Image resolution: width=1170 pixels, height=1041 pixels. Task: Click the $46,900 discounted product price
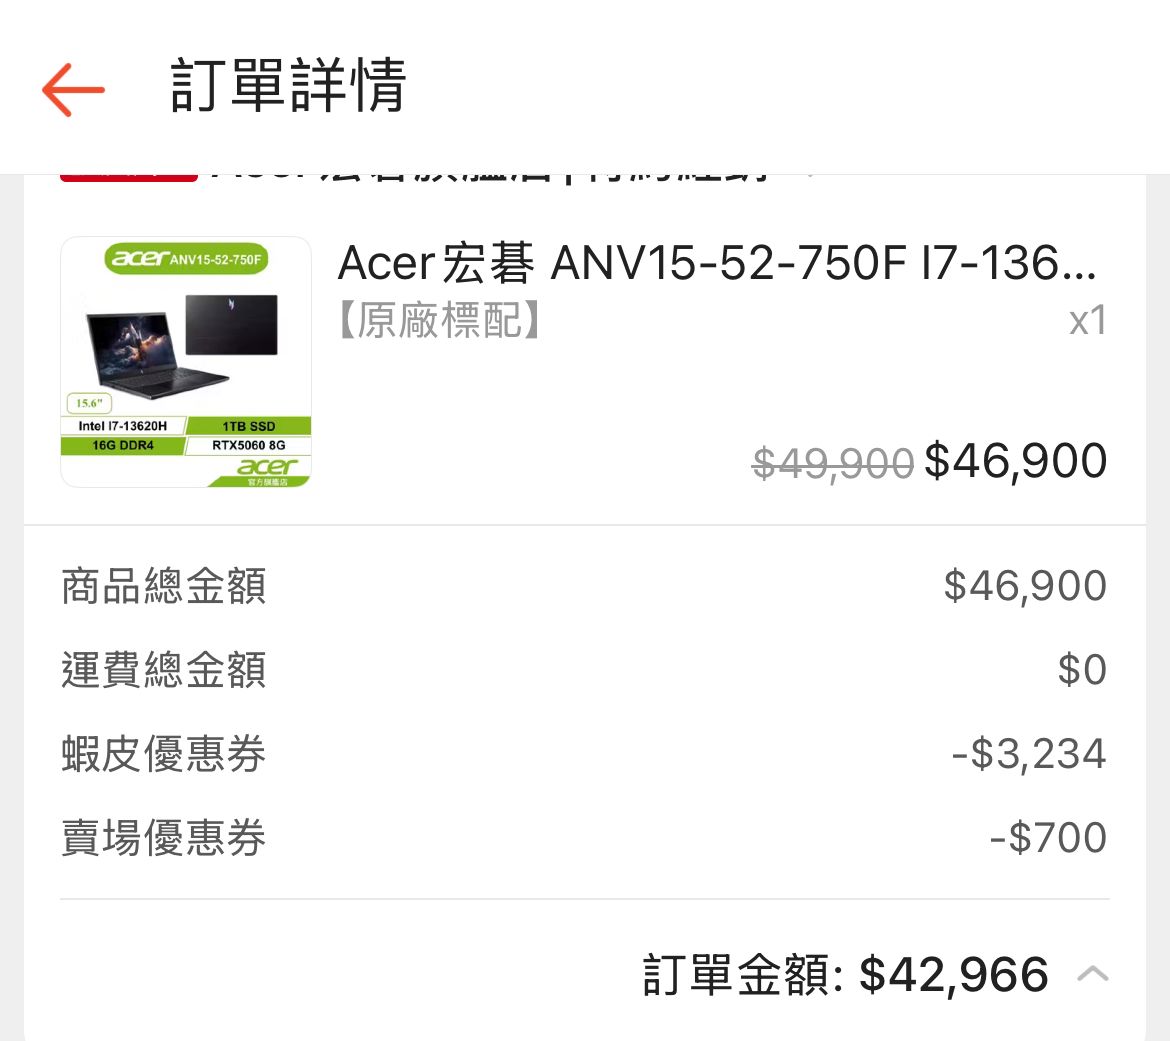tap(1015, 461)
